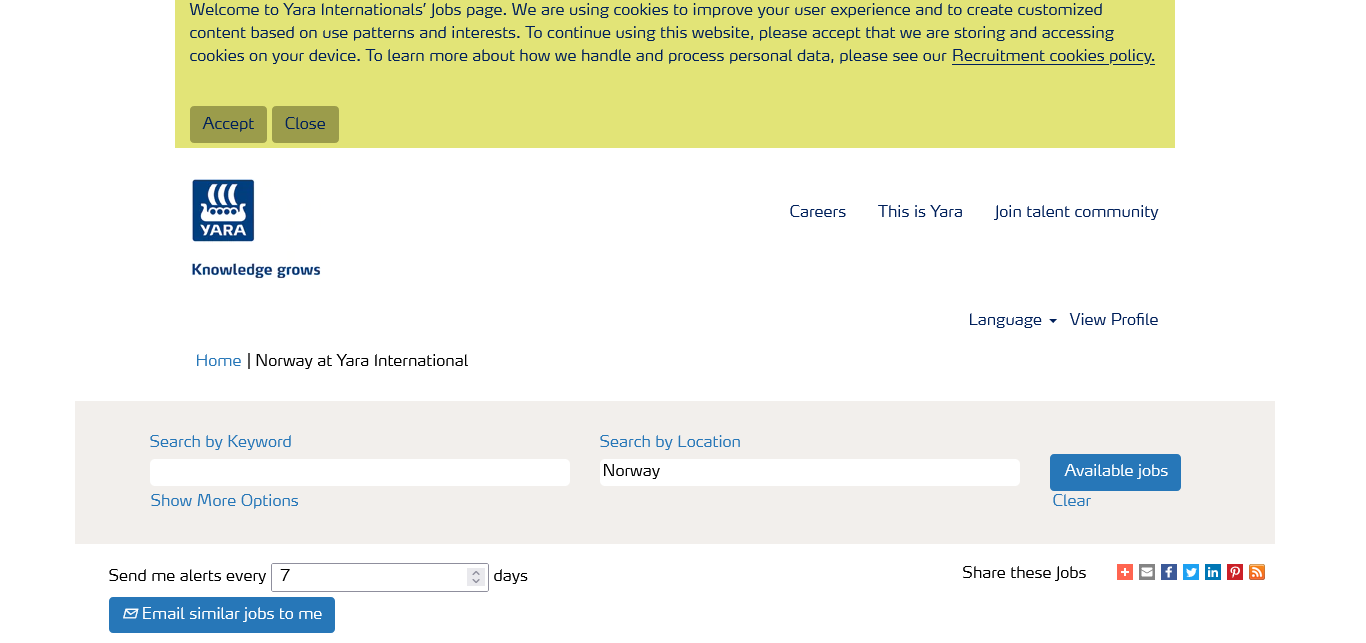Go to This is Yara
1366x643 pixels.
point(920,212)
